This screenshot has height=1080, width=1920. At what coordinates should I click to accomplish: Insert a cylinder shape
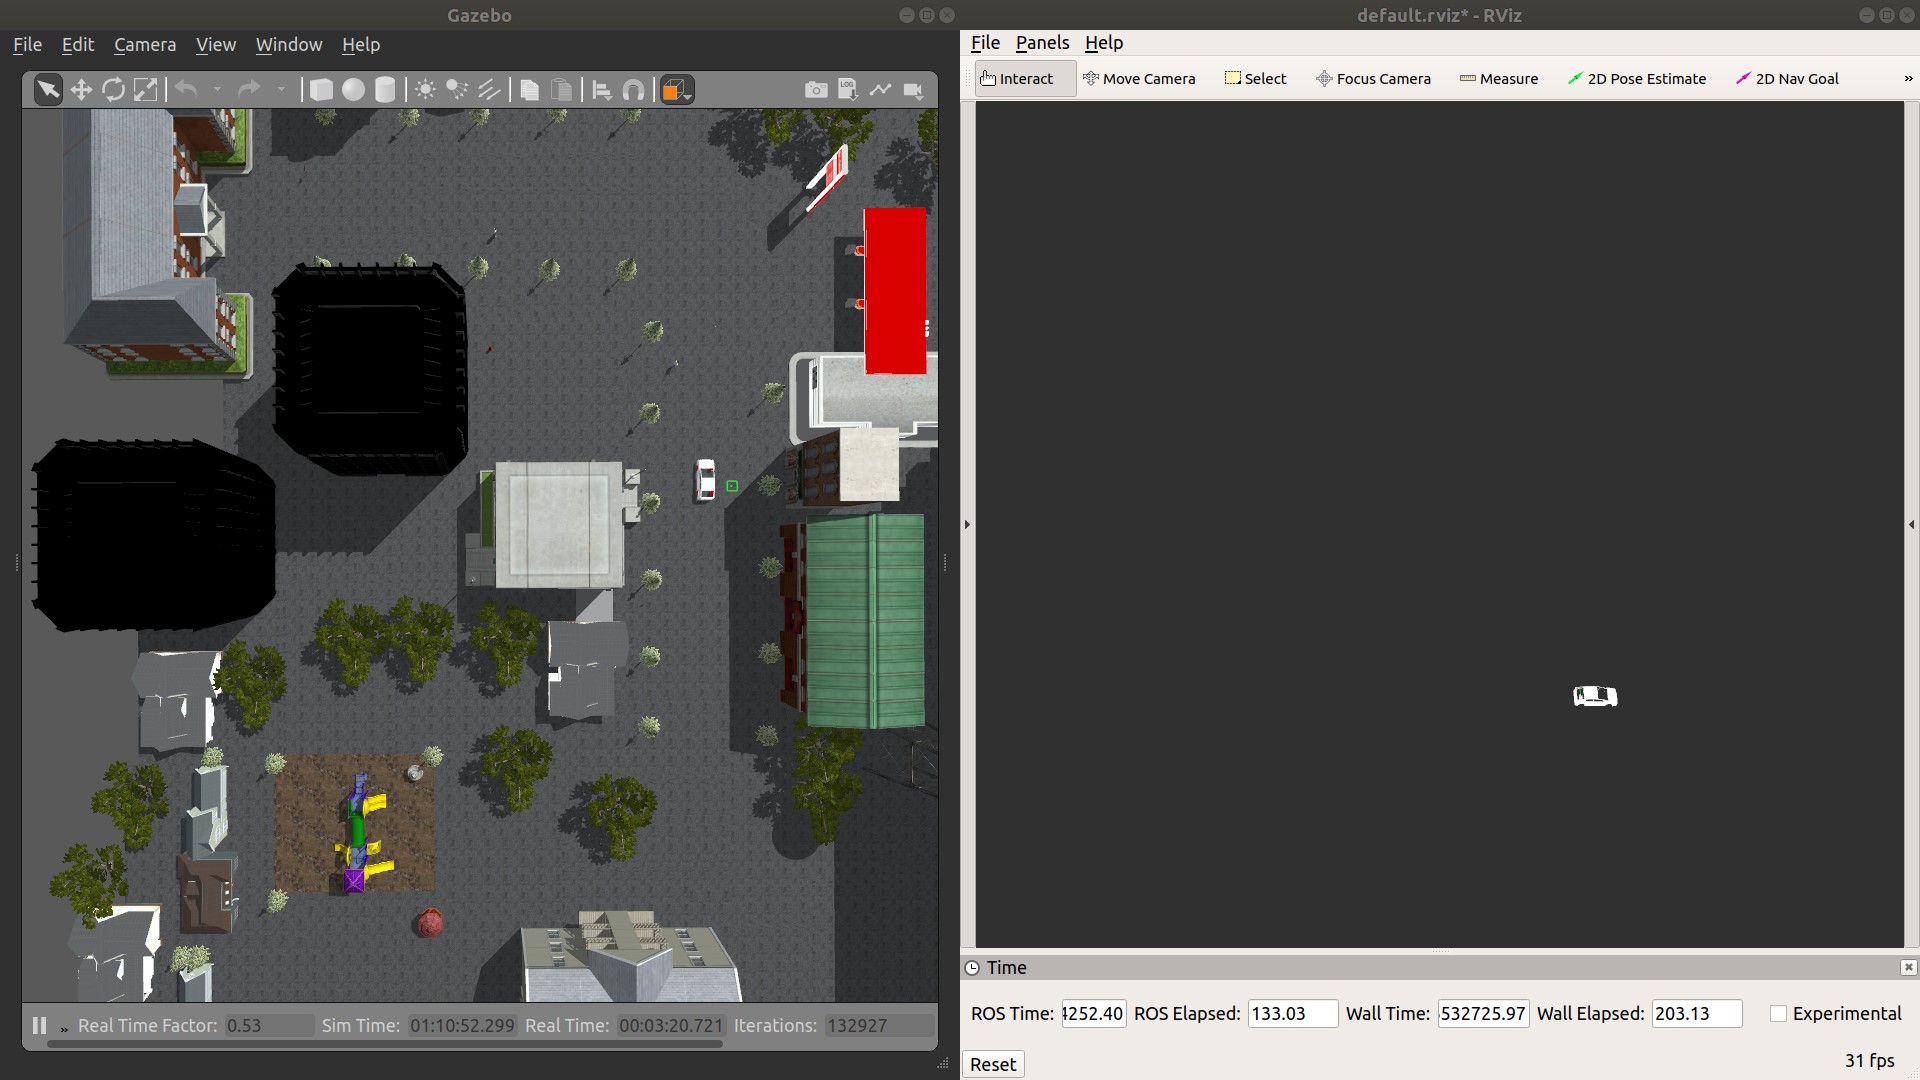[x=385, y=90]
